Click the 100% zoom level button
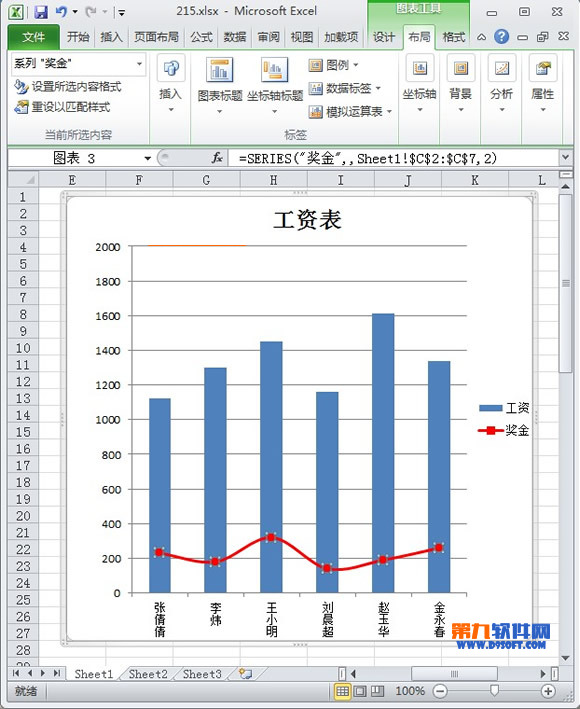 coord(410,691)
